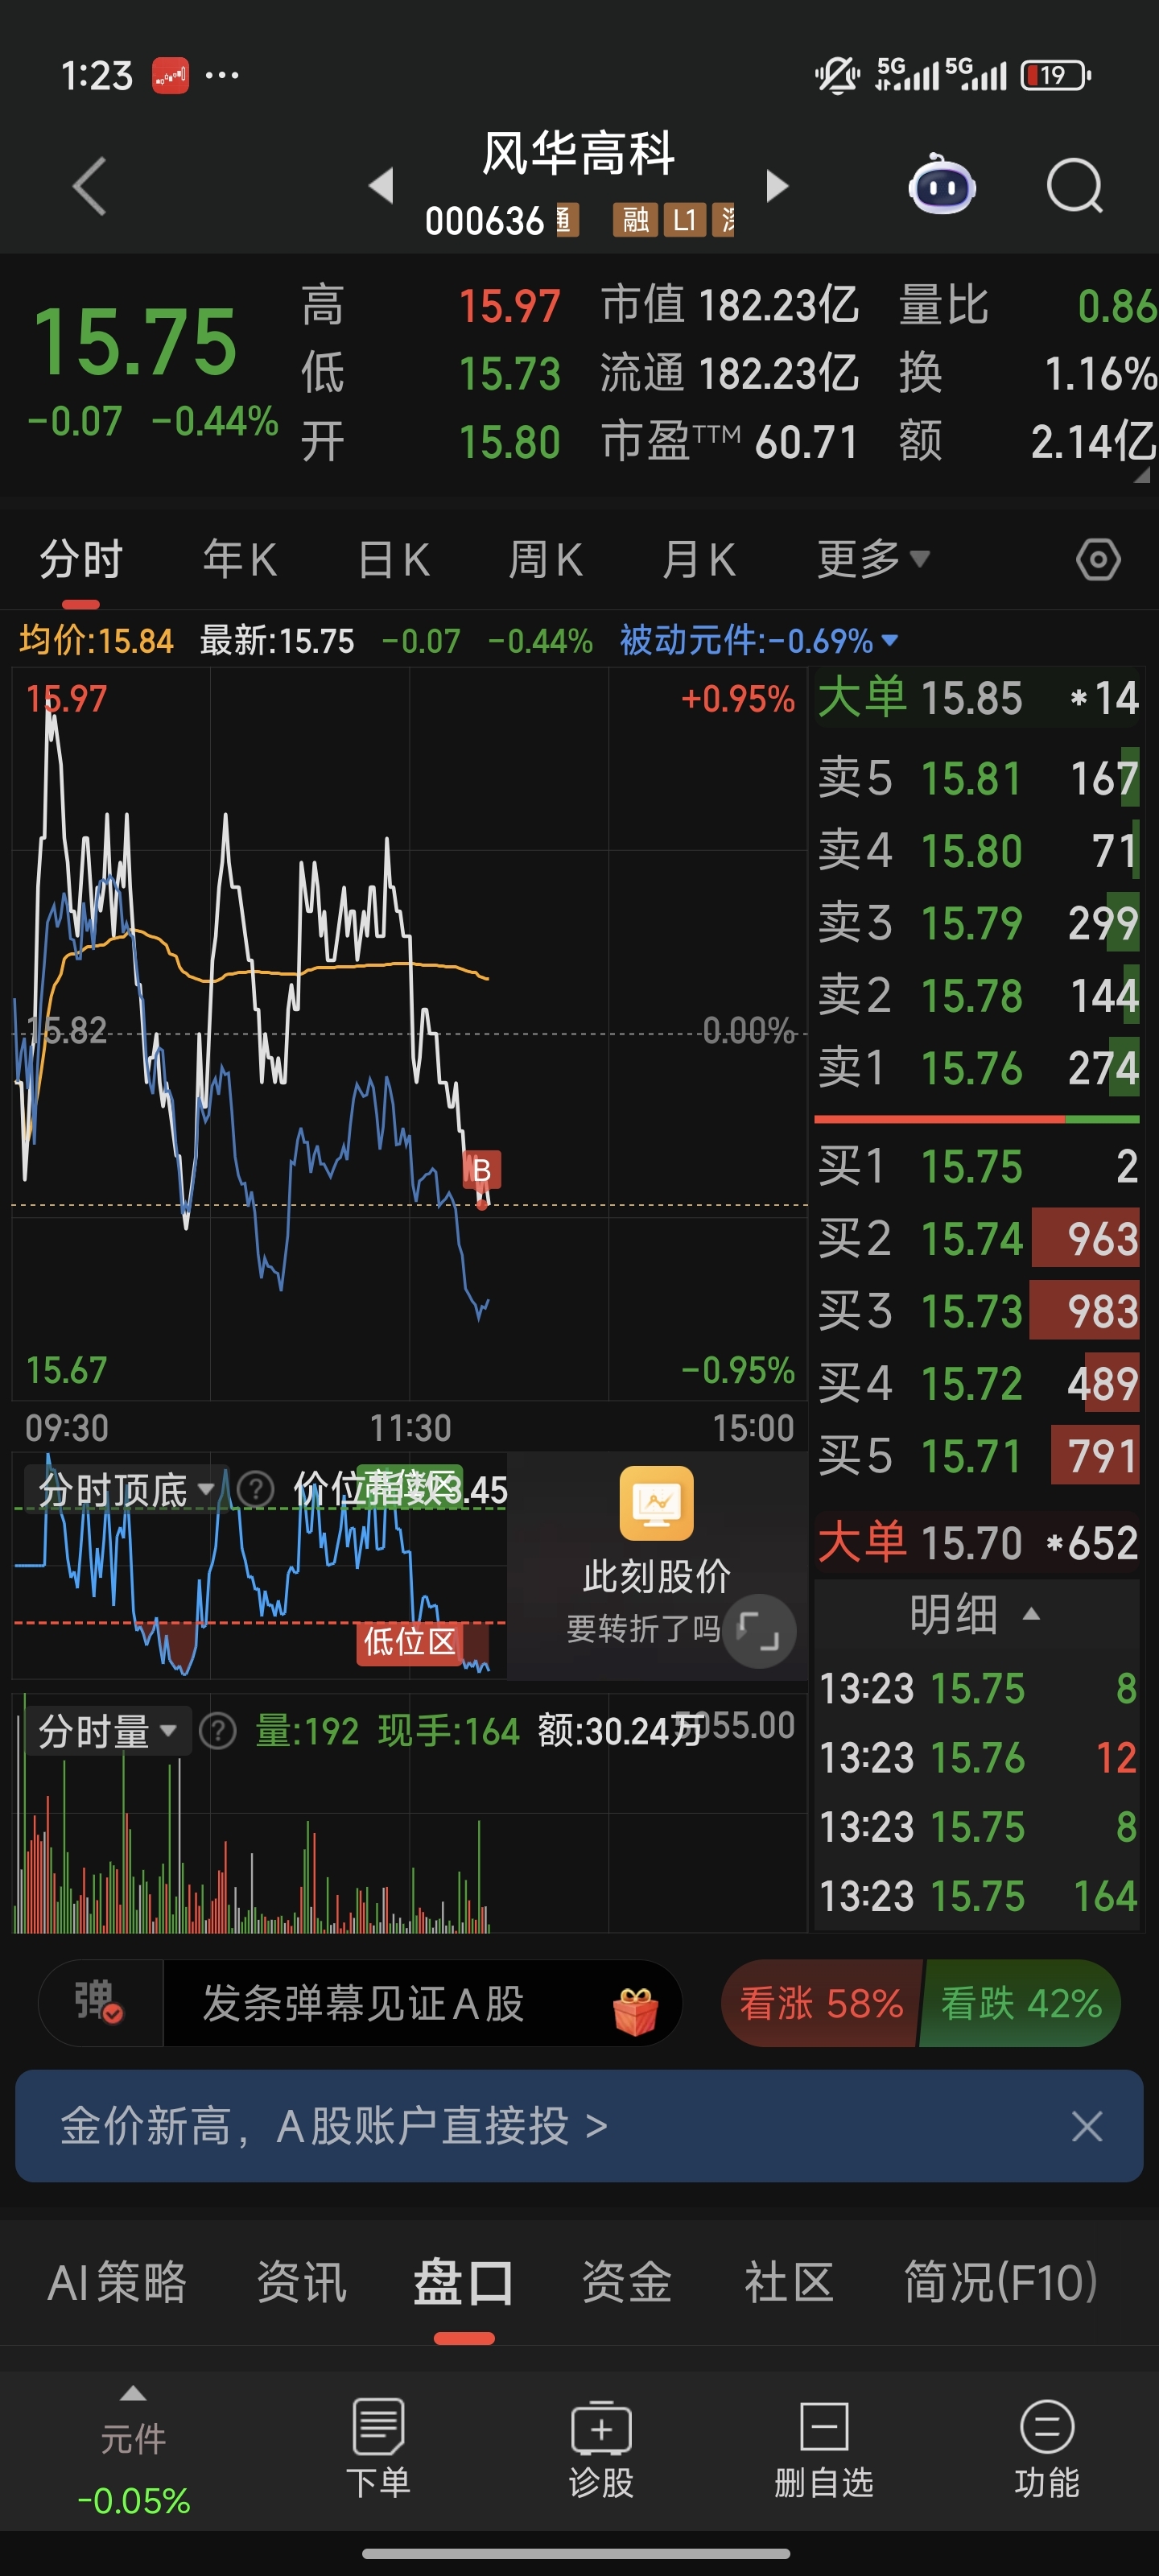The image size is (1159, 2576).
Task: Go back with the left chevron arrow
Action: tap(90, 186)
